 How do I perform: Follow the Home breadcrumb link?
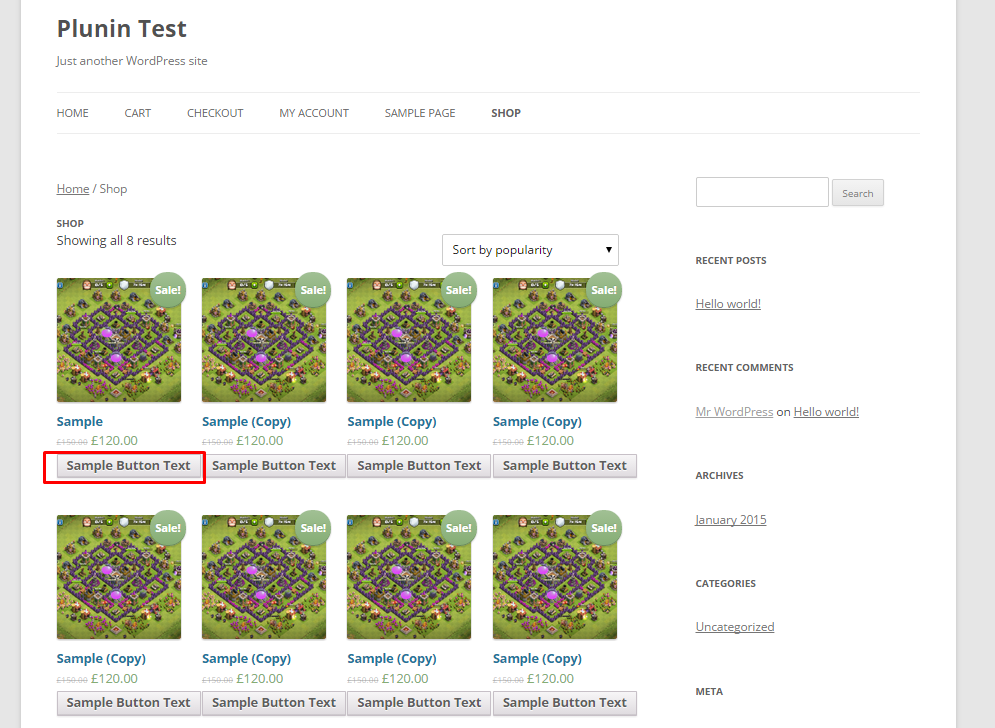[73, 189]
